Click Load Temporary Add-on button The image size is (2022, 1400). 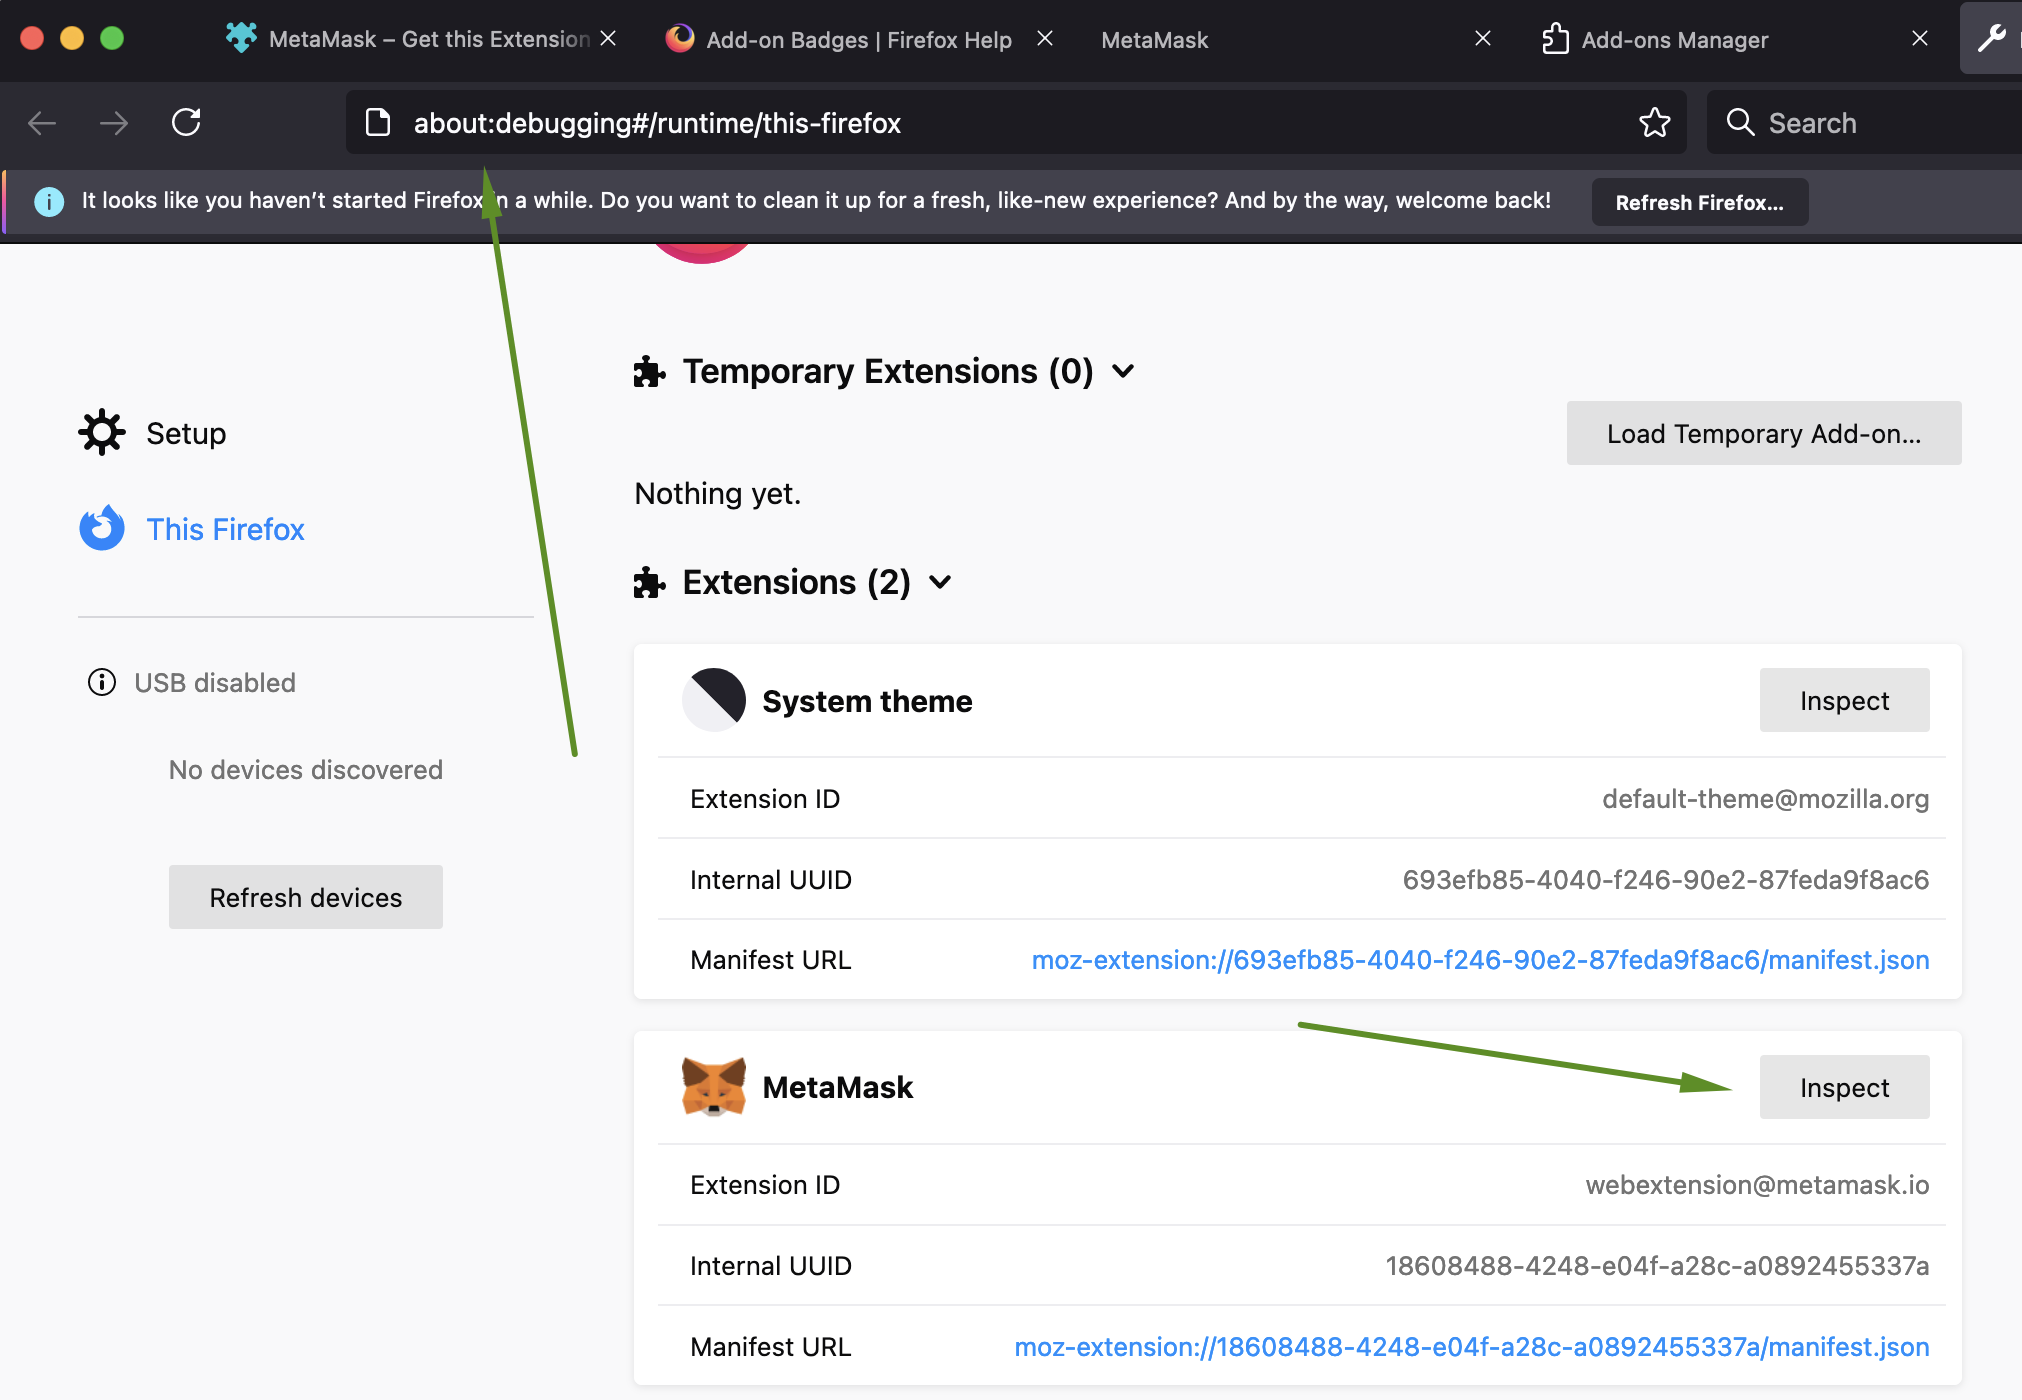point(1763,433)
